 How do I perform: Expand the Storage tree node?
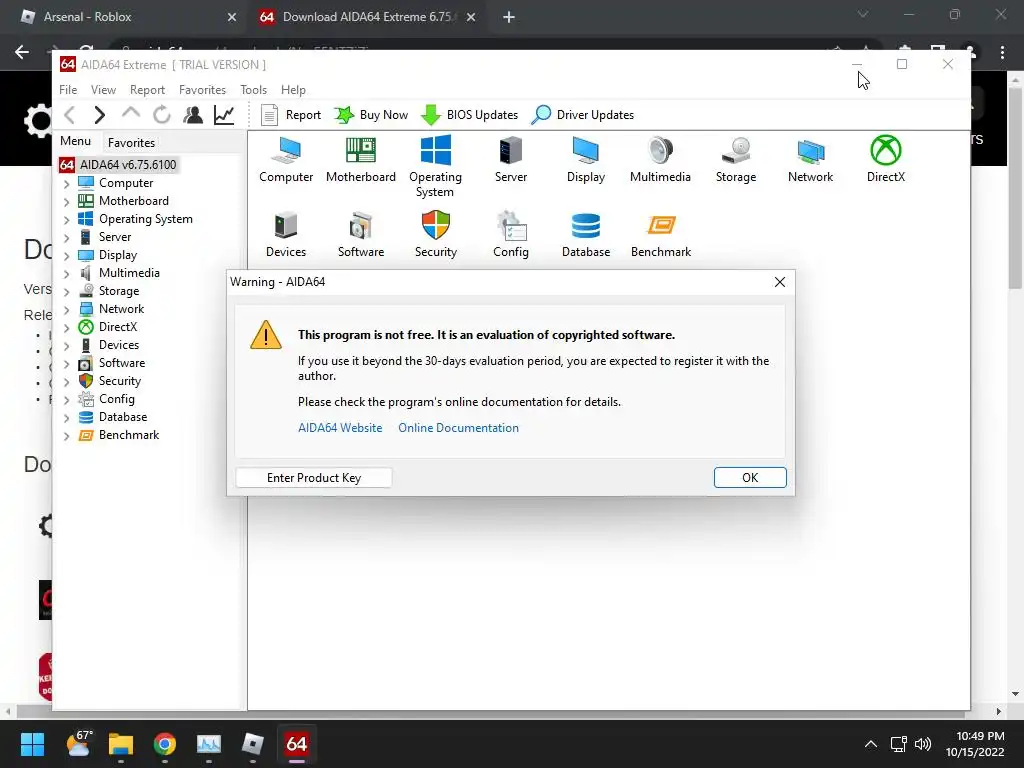click(67, 292)
